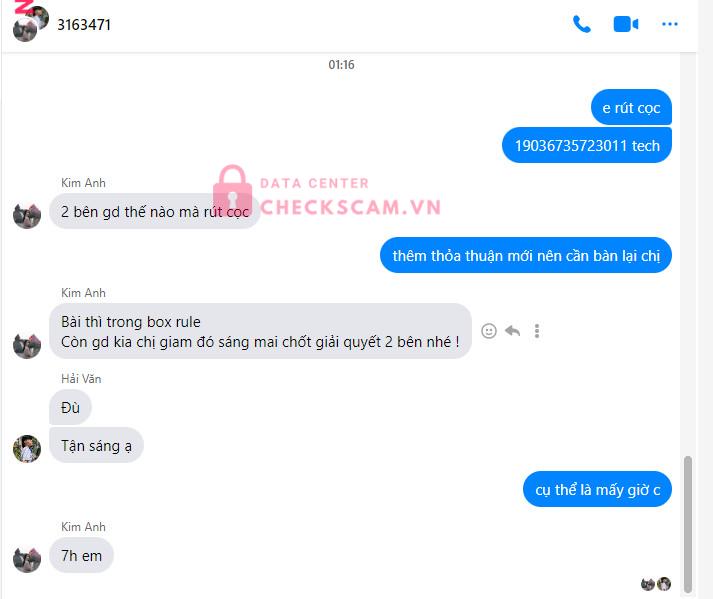
Task: Click the 'Đù' message bubble
Action: [x=70, y=407]
